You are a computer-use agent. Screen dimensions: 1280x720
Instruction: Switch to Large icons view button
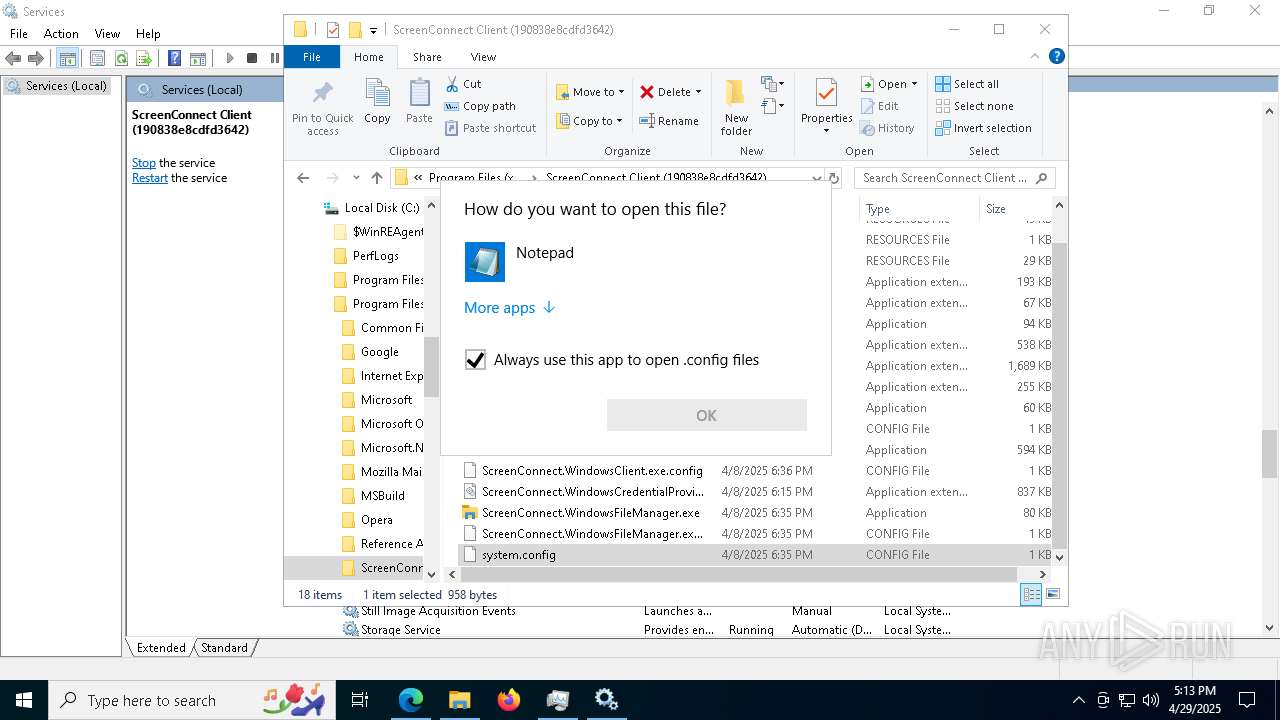[x=1052, y=594]
